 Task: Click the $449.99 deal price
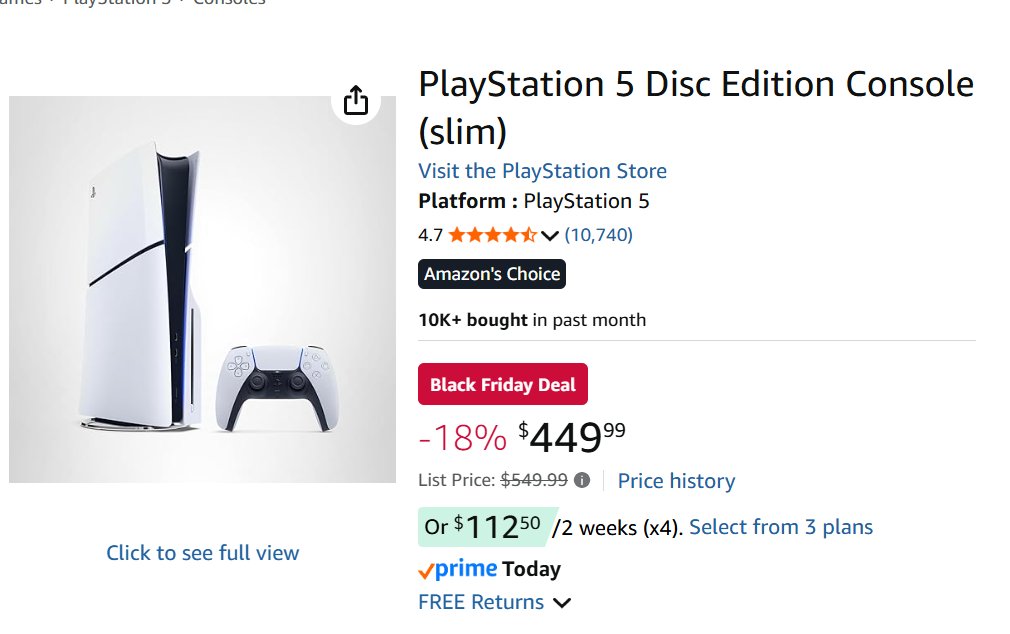(572, 437)
